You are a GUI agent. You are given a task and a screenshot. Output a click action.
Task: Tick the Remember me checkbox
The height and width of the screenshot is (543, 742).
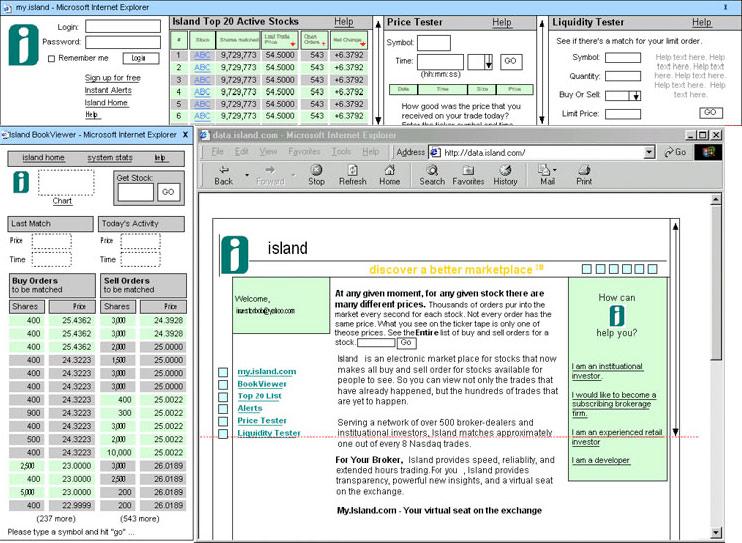pyautogui.click(x=52, y=59)
